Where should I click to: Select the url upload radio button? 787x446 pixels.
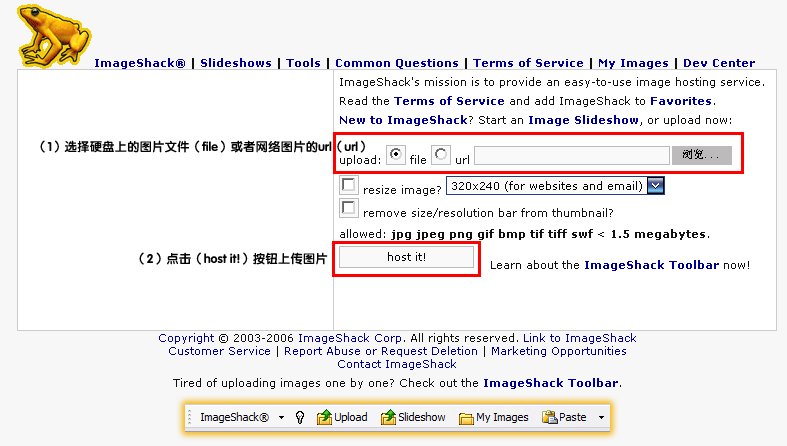pyautogui.click(x=441, y=155)
